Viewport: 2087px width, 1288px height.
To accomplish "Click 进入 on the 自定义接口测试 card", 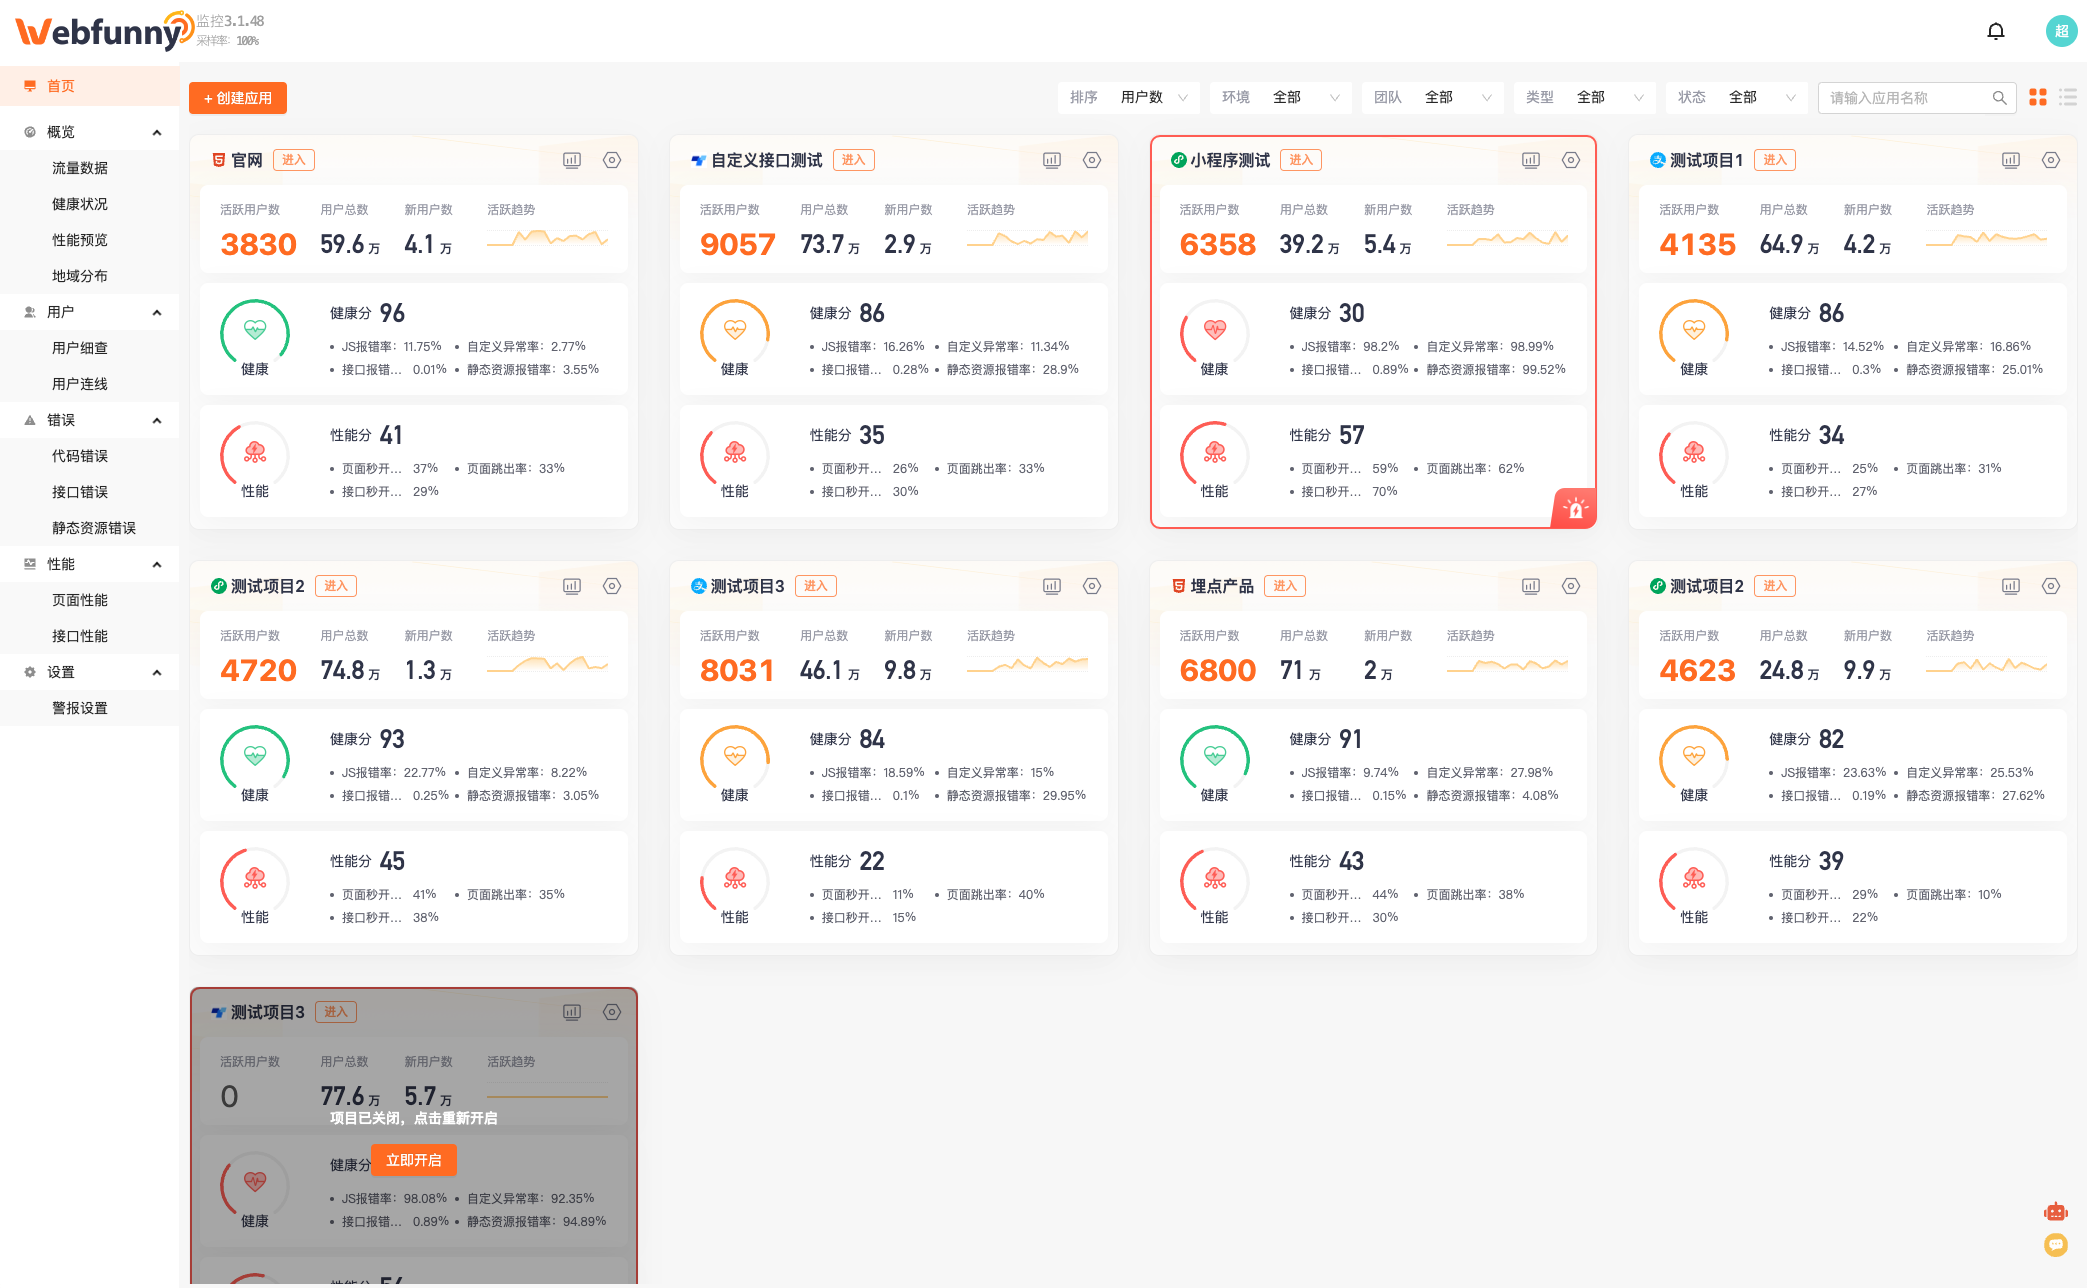I will pyautogui.click(x=854, y=160).
